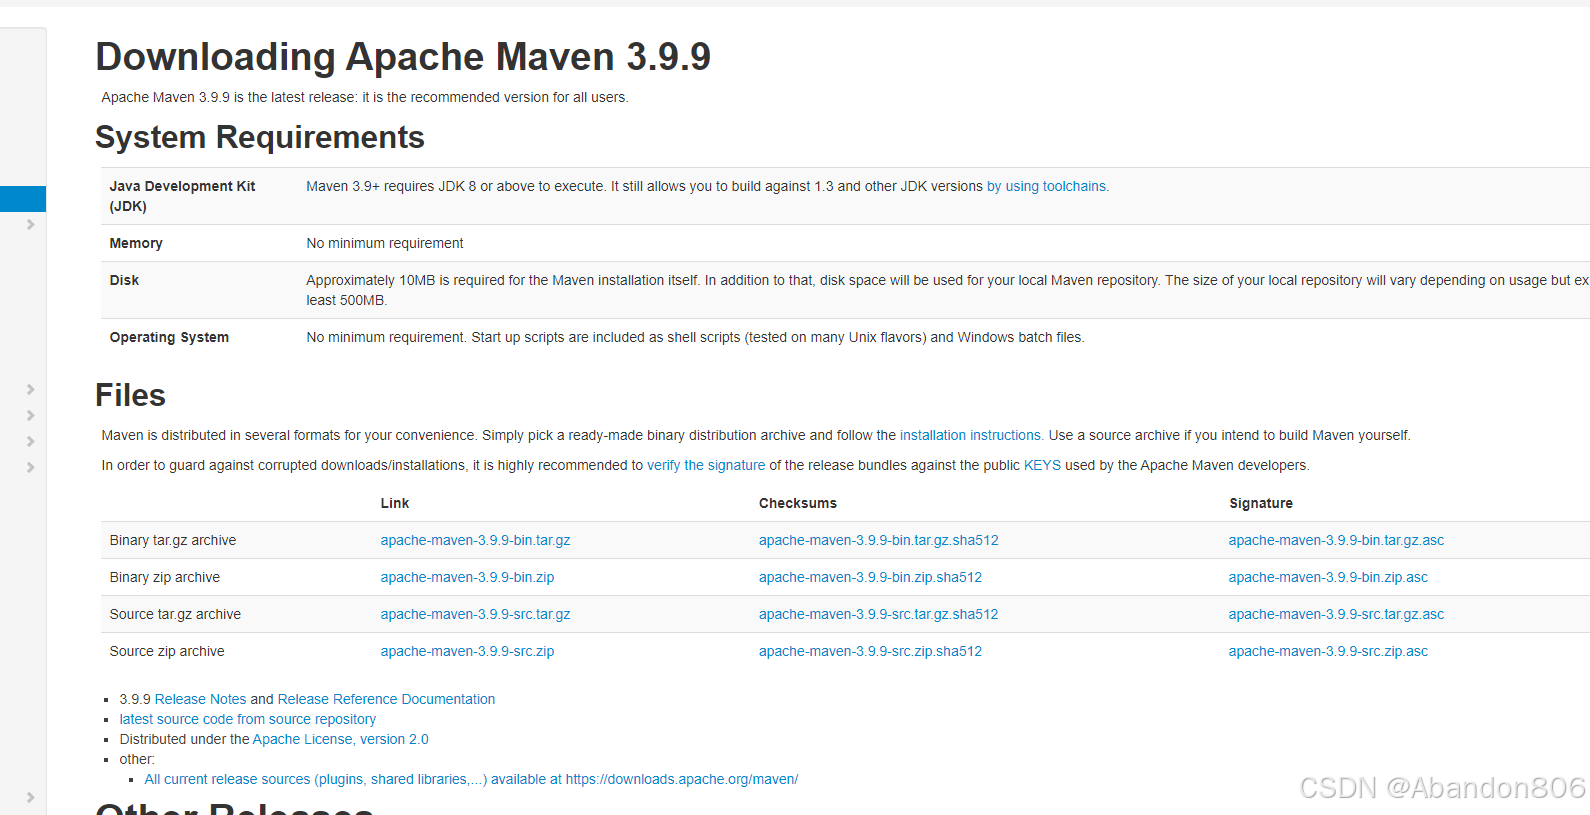Click the 'Downloading Apache Maven 3.9.9' heading
Viewport: 1590px width, 815px height.
point(403,57)
